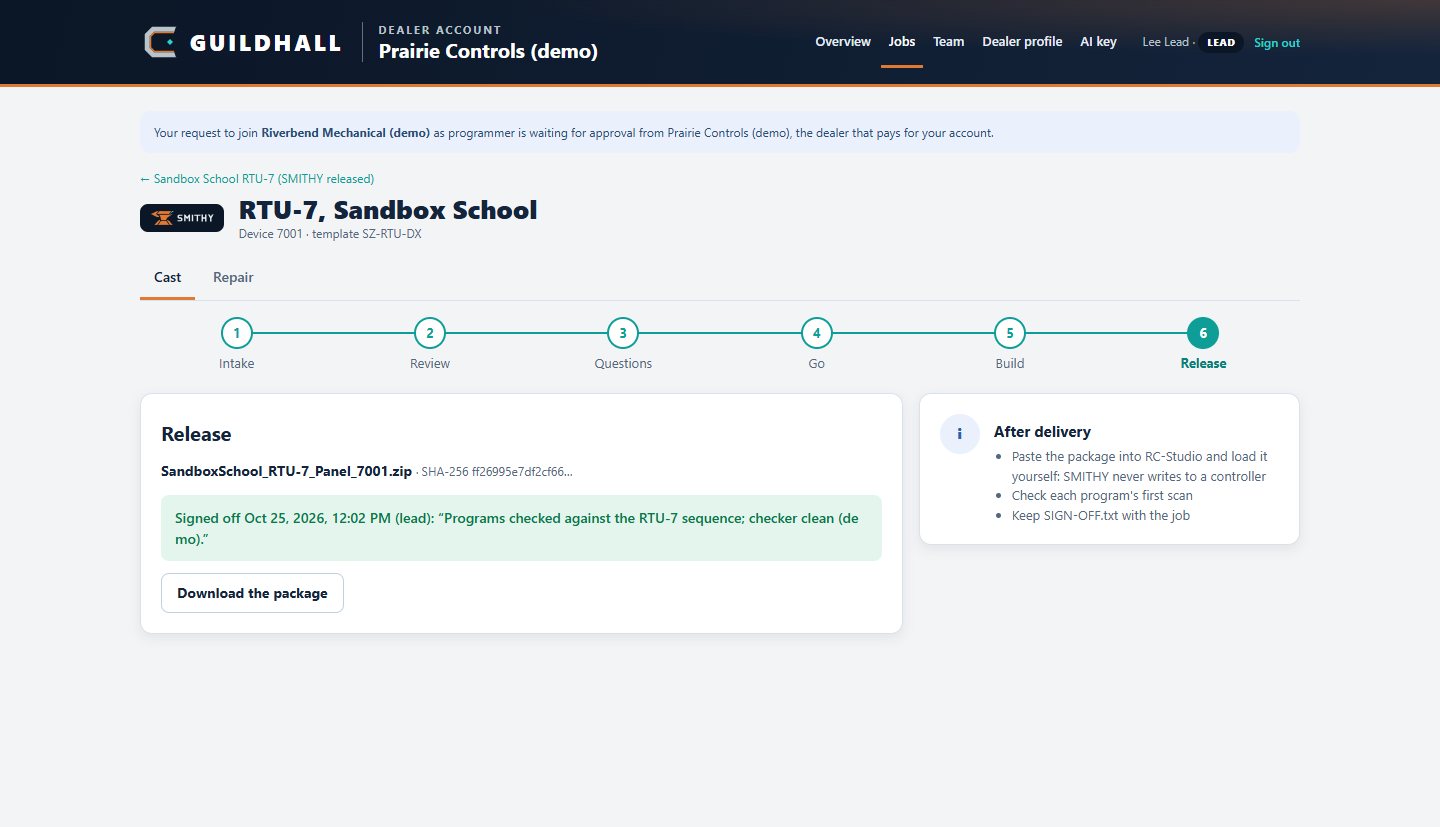Click the Guildhall logo icon
The image size is (1440, 827).
coord(160,42)
